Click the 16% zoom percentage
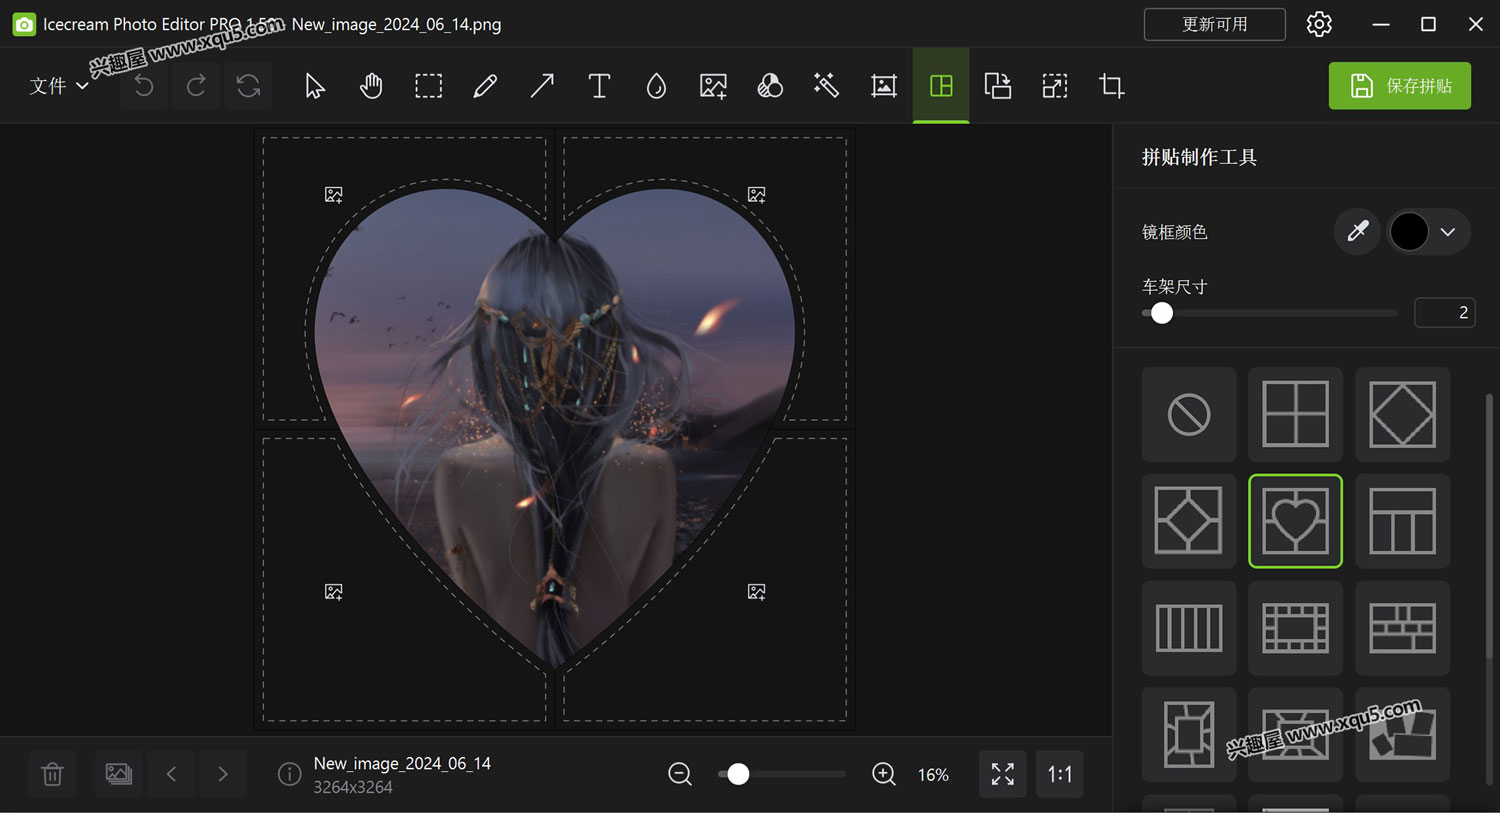The image size is (1500, 813). 933,775
